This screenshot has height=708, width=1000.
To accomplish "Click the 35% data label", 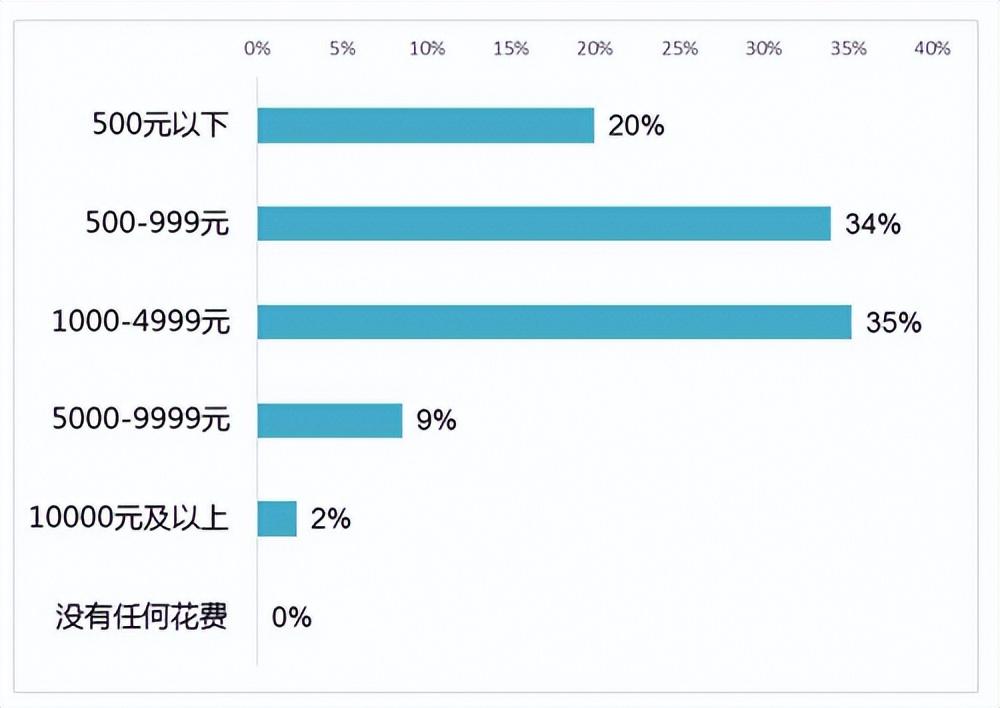I will point(893,323).
